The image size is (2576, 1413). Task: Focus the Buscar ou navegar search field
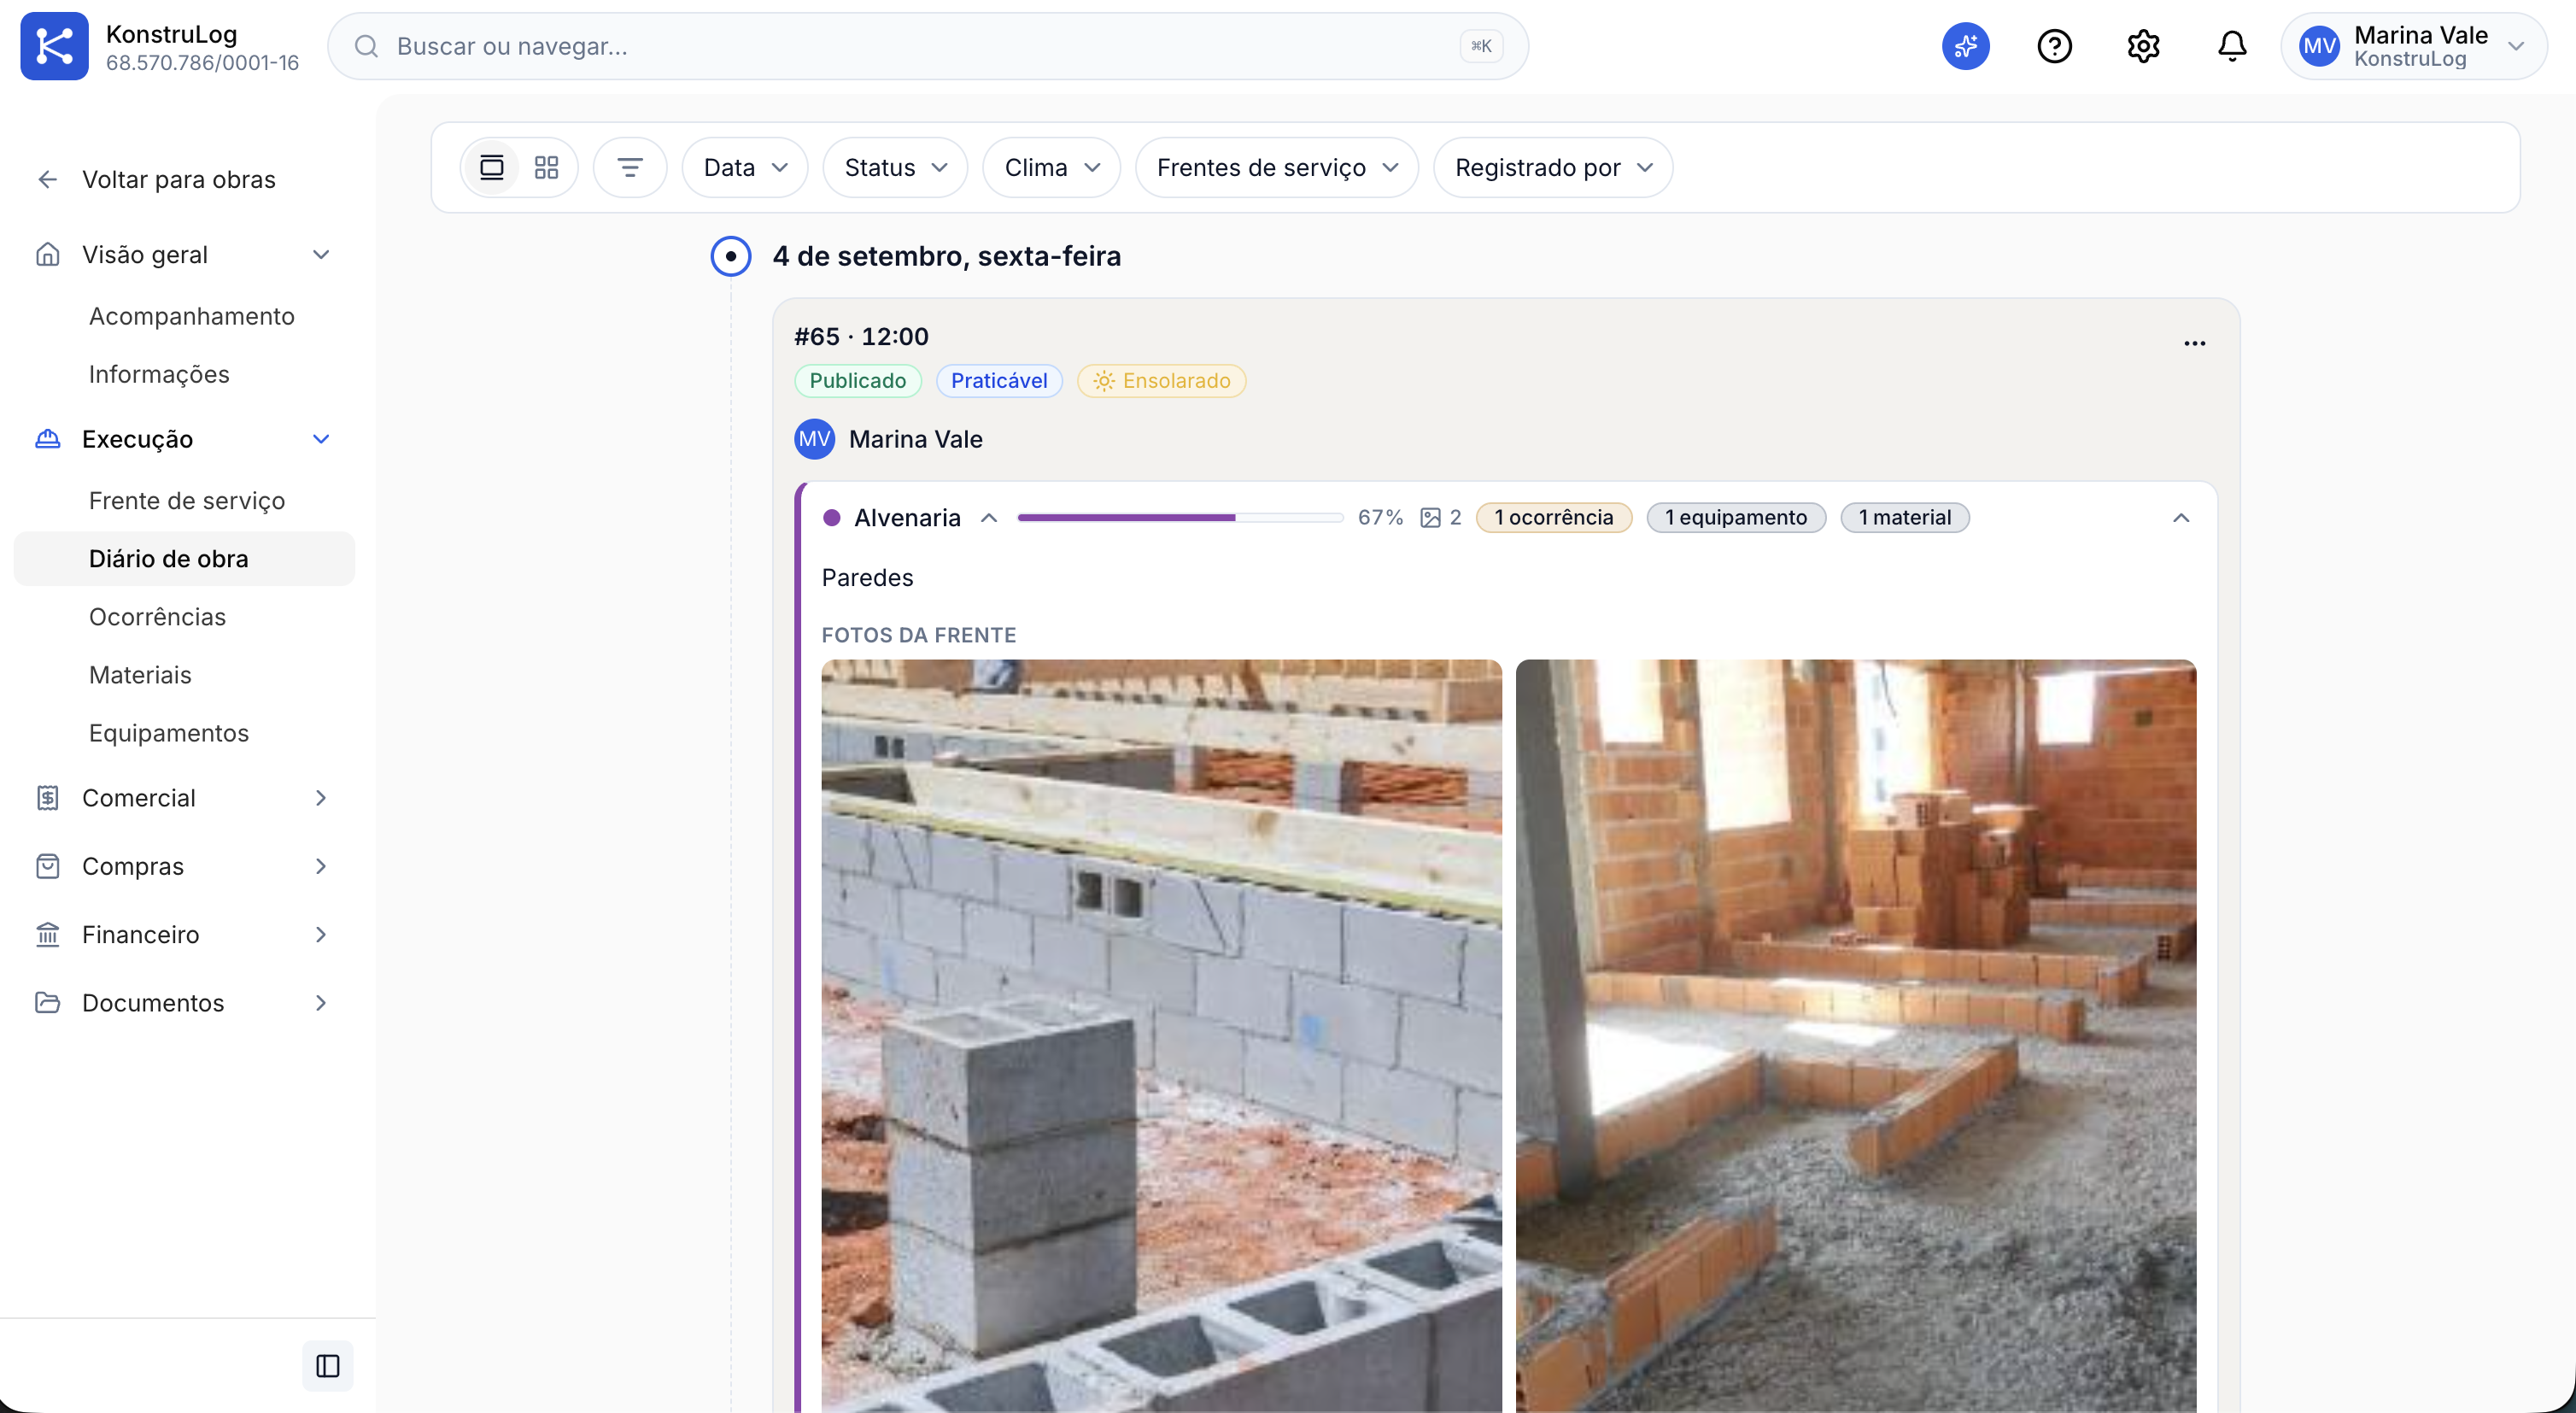coord(927,46)
